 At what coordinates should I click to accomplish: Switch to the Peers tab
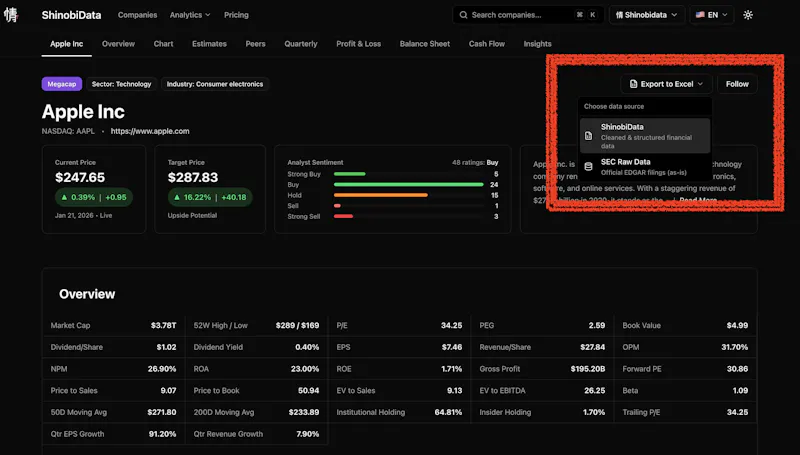pyautogui.click(x=255, y=44)
